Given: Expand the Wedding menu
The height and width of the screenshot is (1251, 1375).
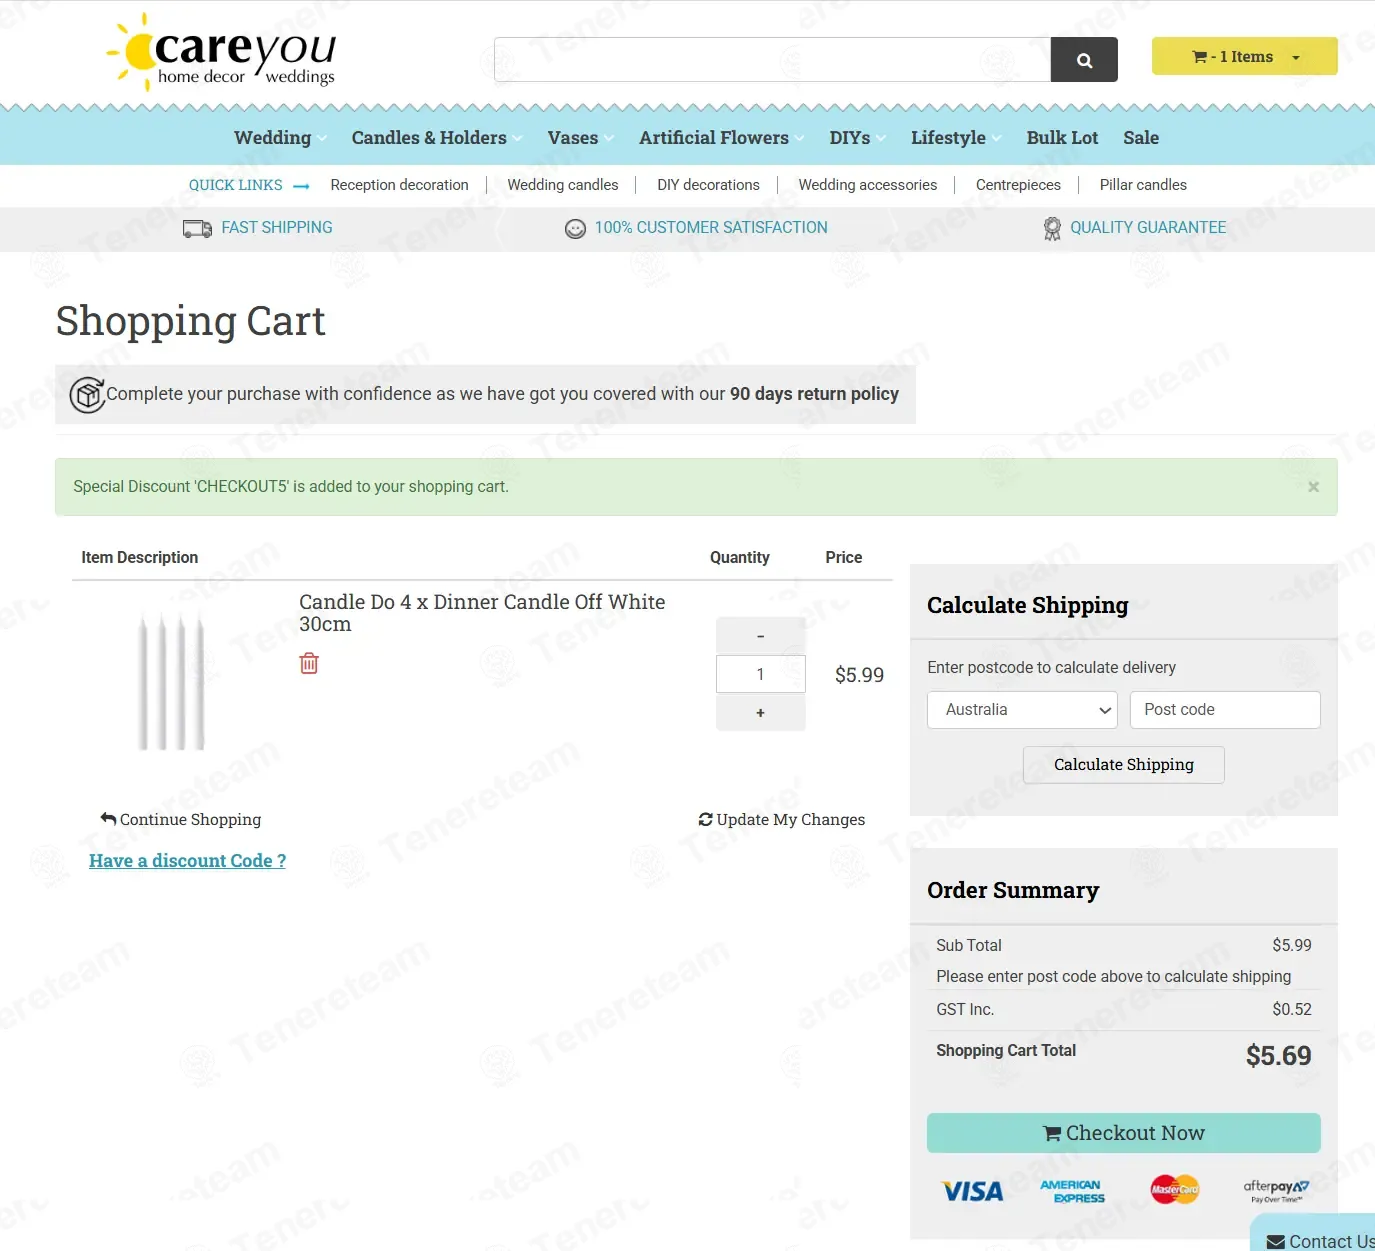Looking at the screenshot, I should pos(280,138).
